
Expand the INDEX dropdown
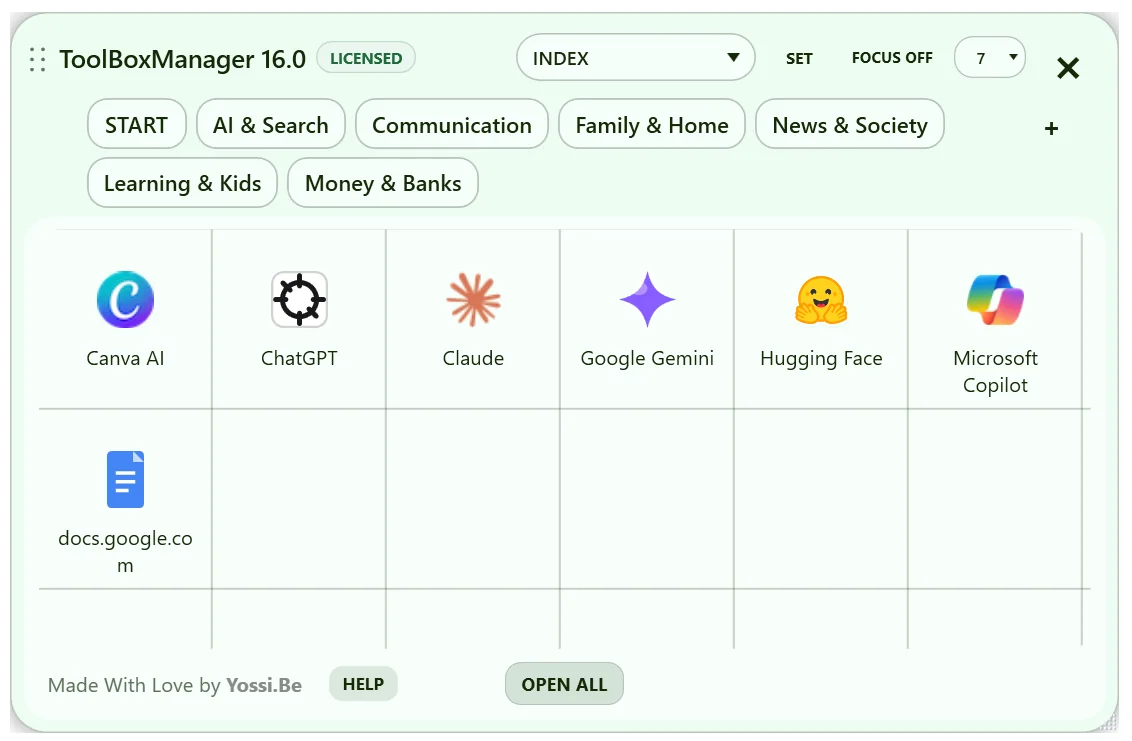(635, 58)
